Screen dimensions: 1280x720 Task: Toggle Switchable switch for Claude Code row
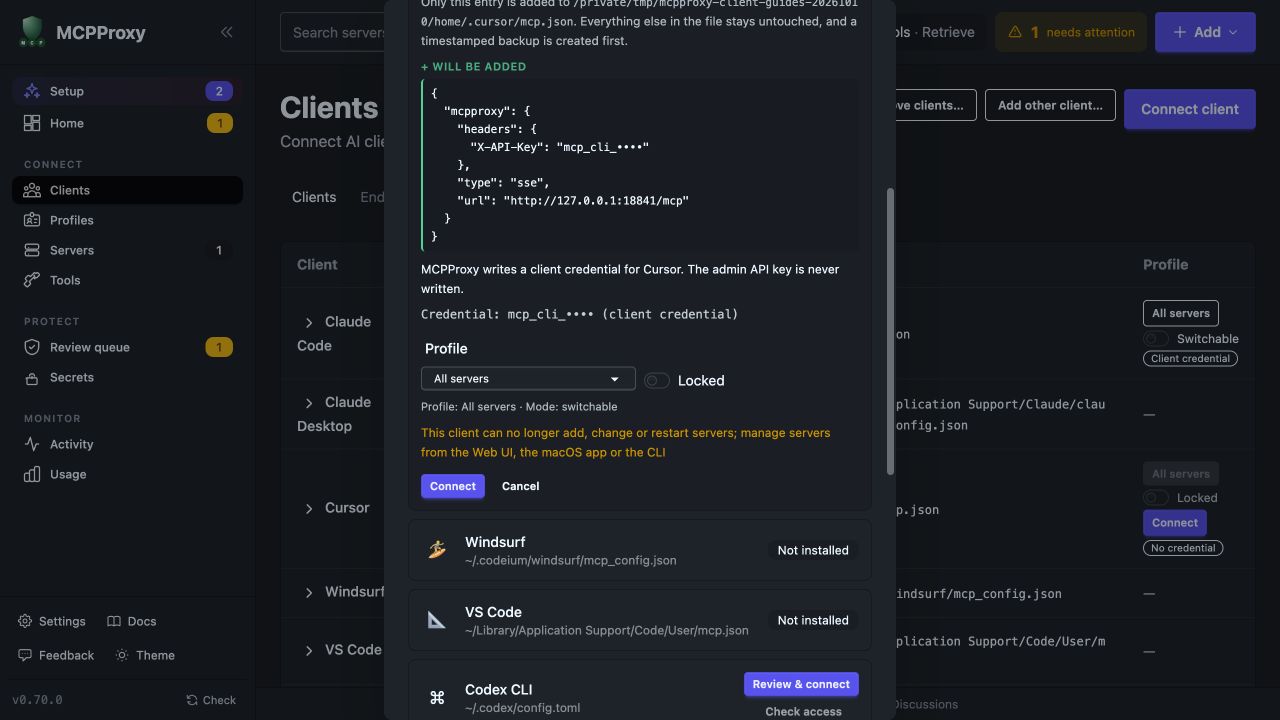coord(1156,339)
